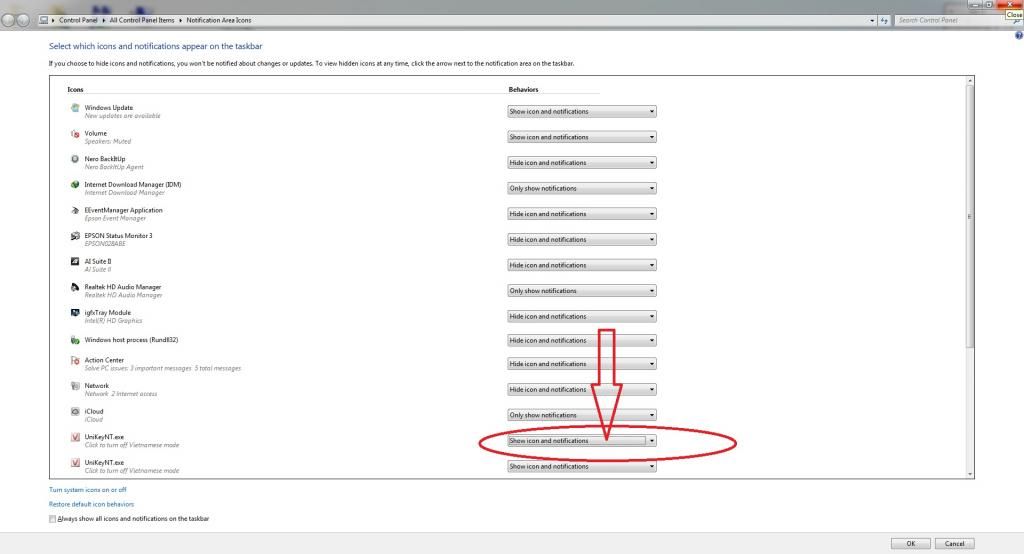The height and width of the screenshot is (554, 1024).
Task: Open the EPSON Status Monitor behavior dropdown
Action: click(x=582, y=240)
